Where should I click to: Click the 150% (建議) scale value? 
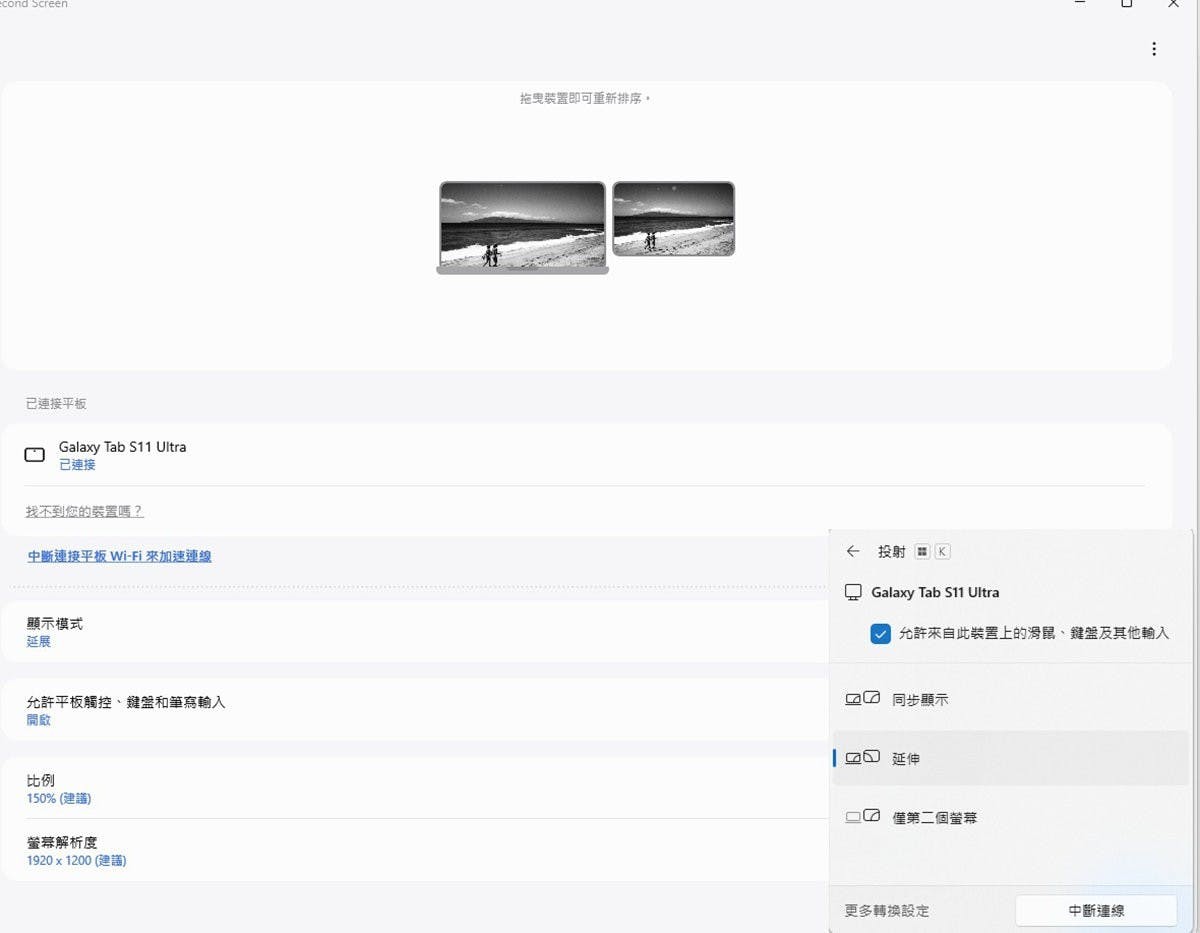point(59,799)
